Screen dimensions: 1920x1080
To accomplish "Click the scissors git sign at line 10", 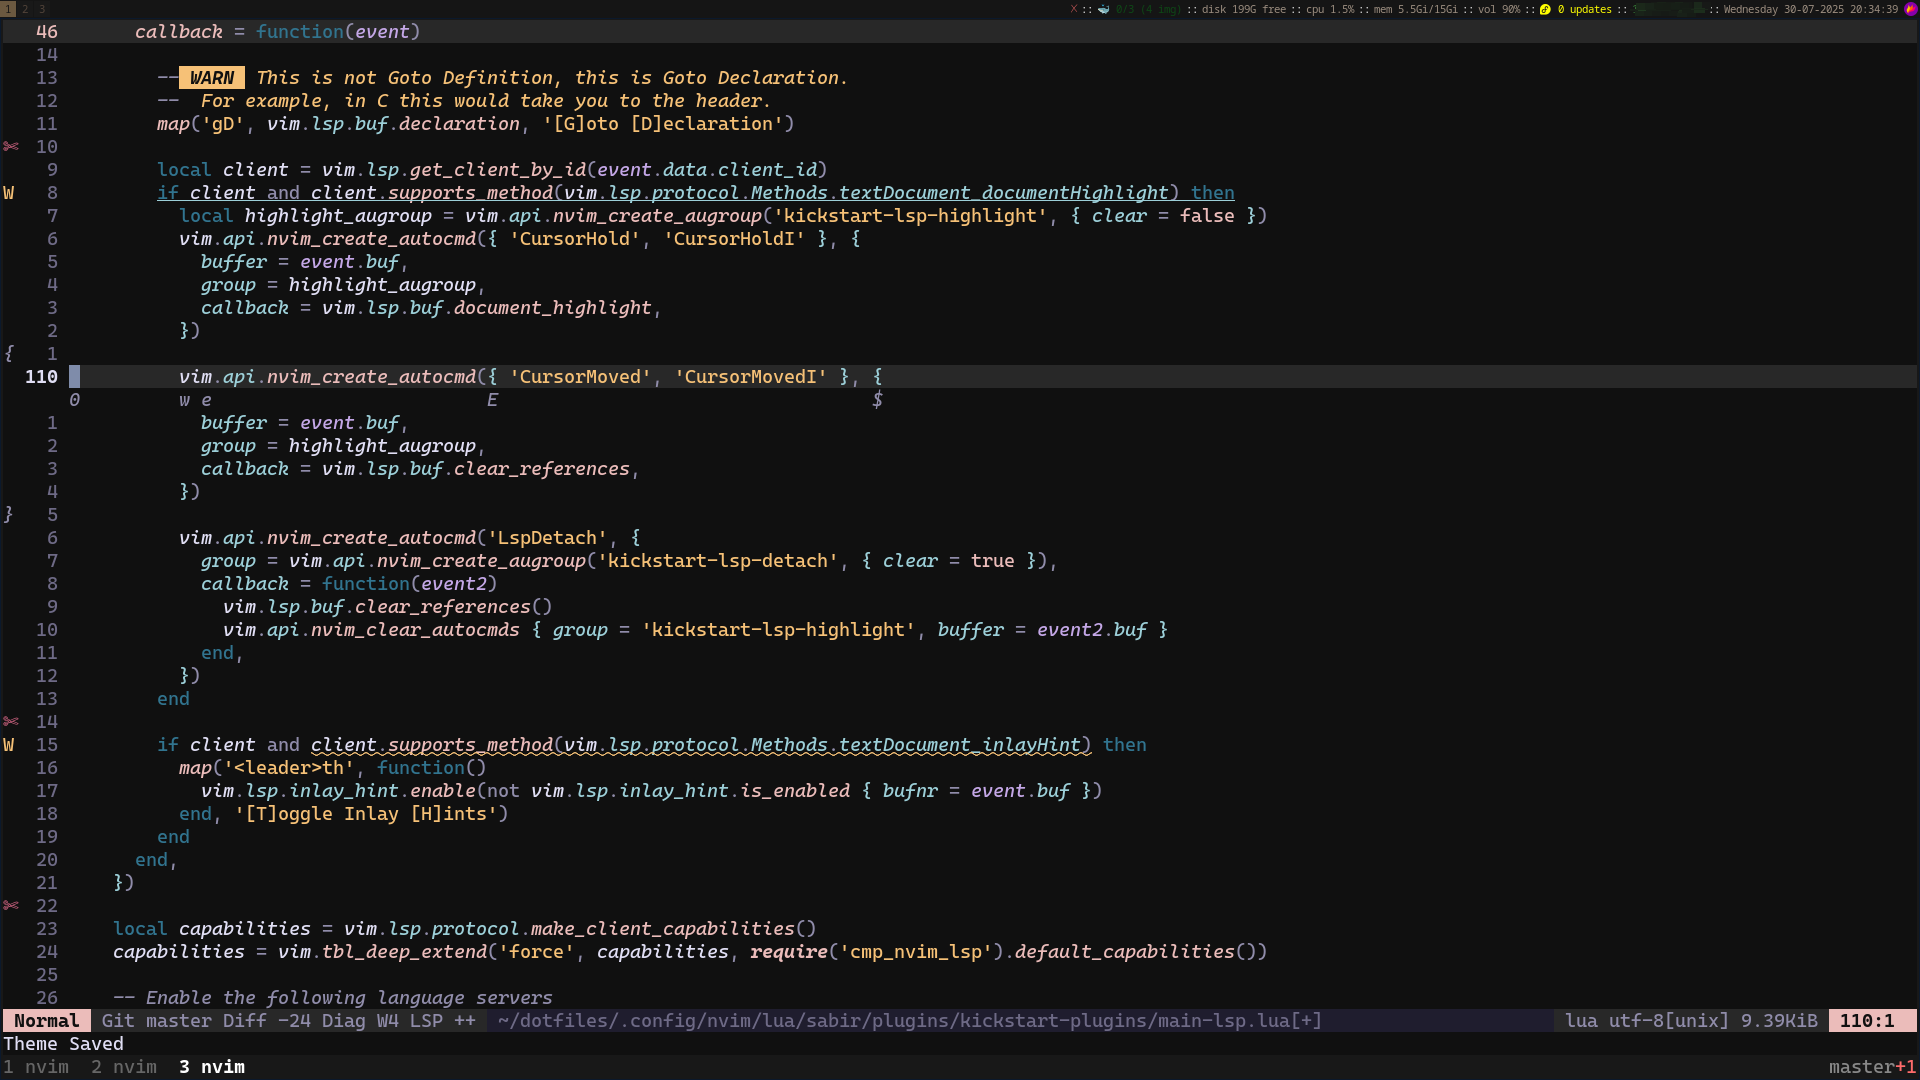I will click(11, 147).
